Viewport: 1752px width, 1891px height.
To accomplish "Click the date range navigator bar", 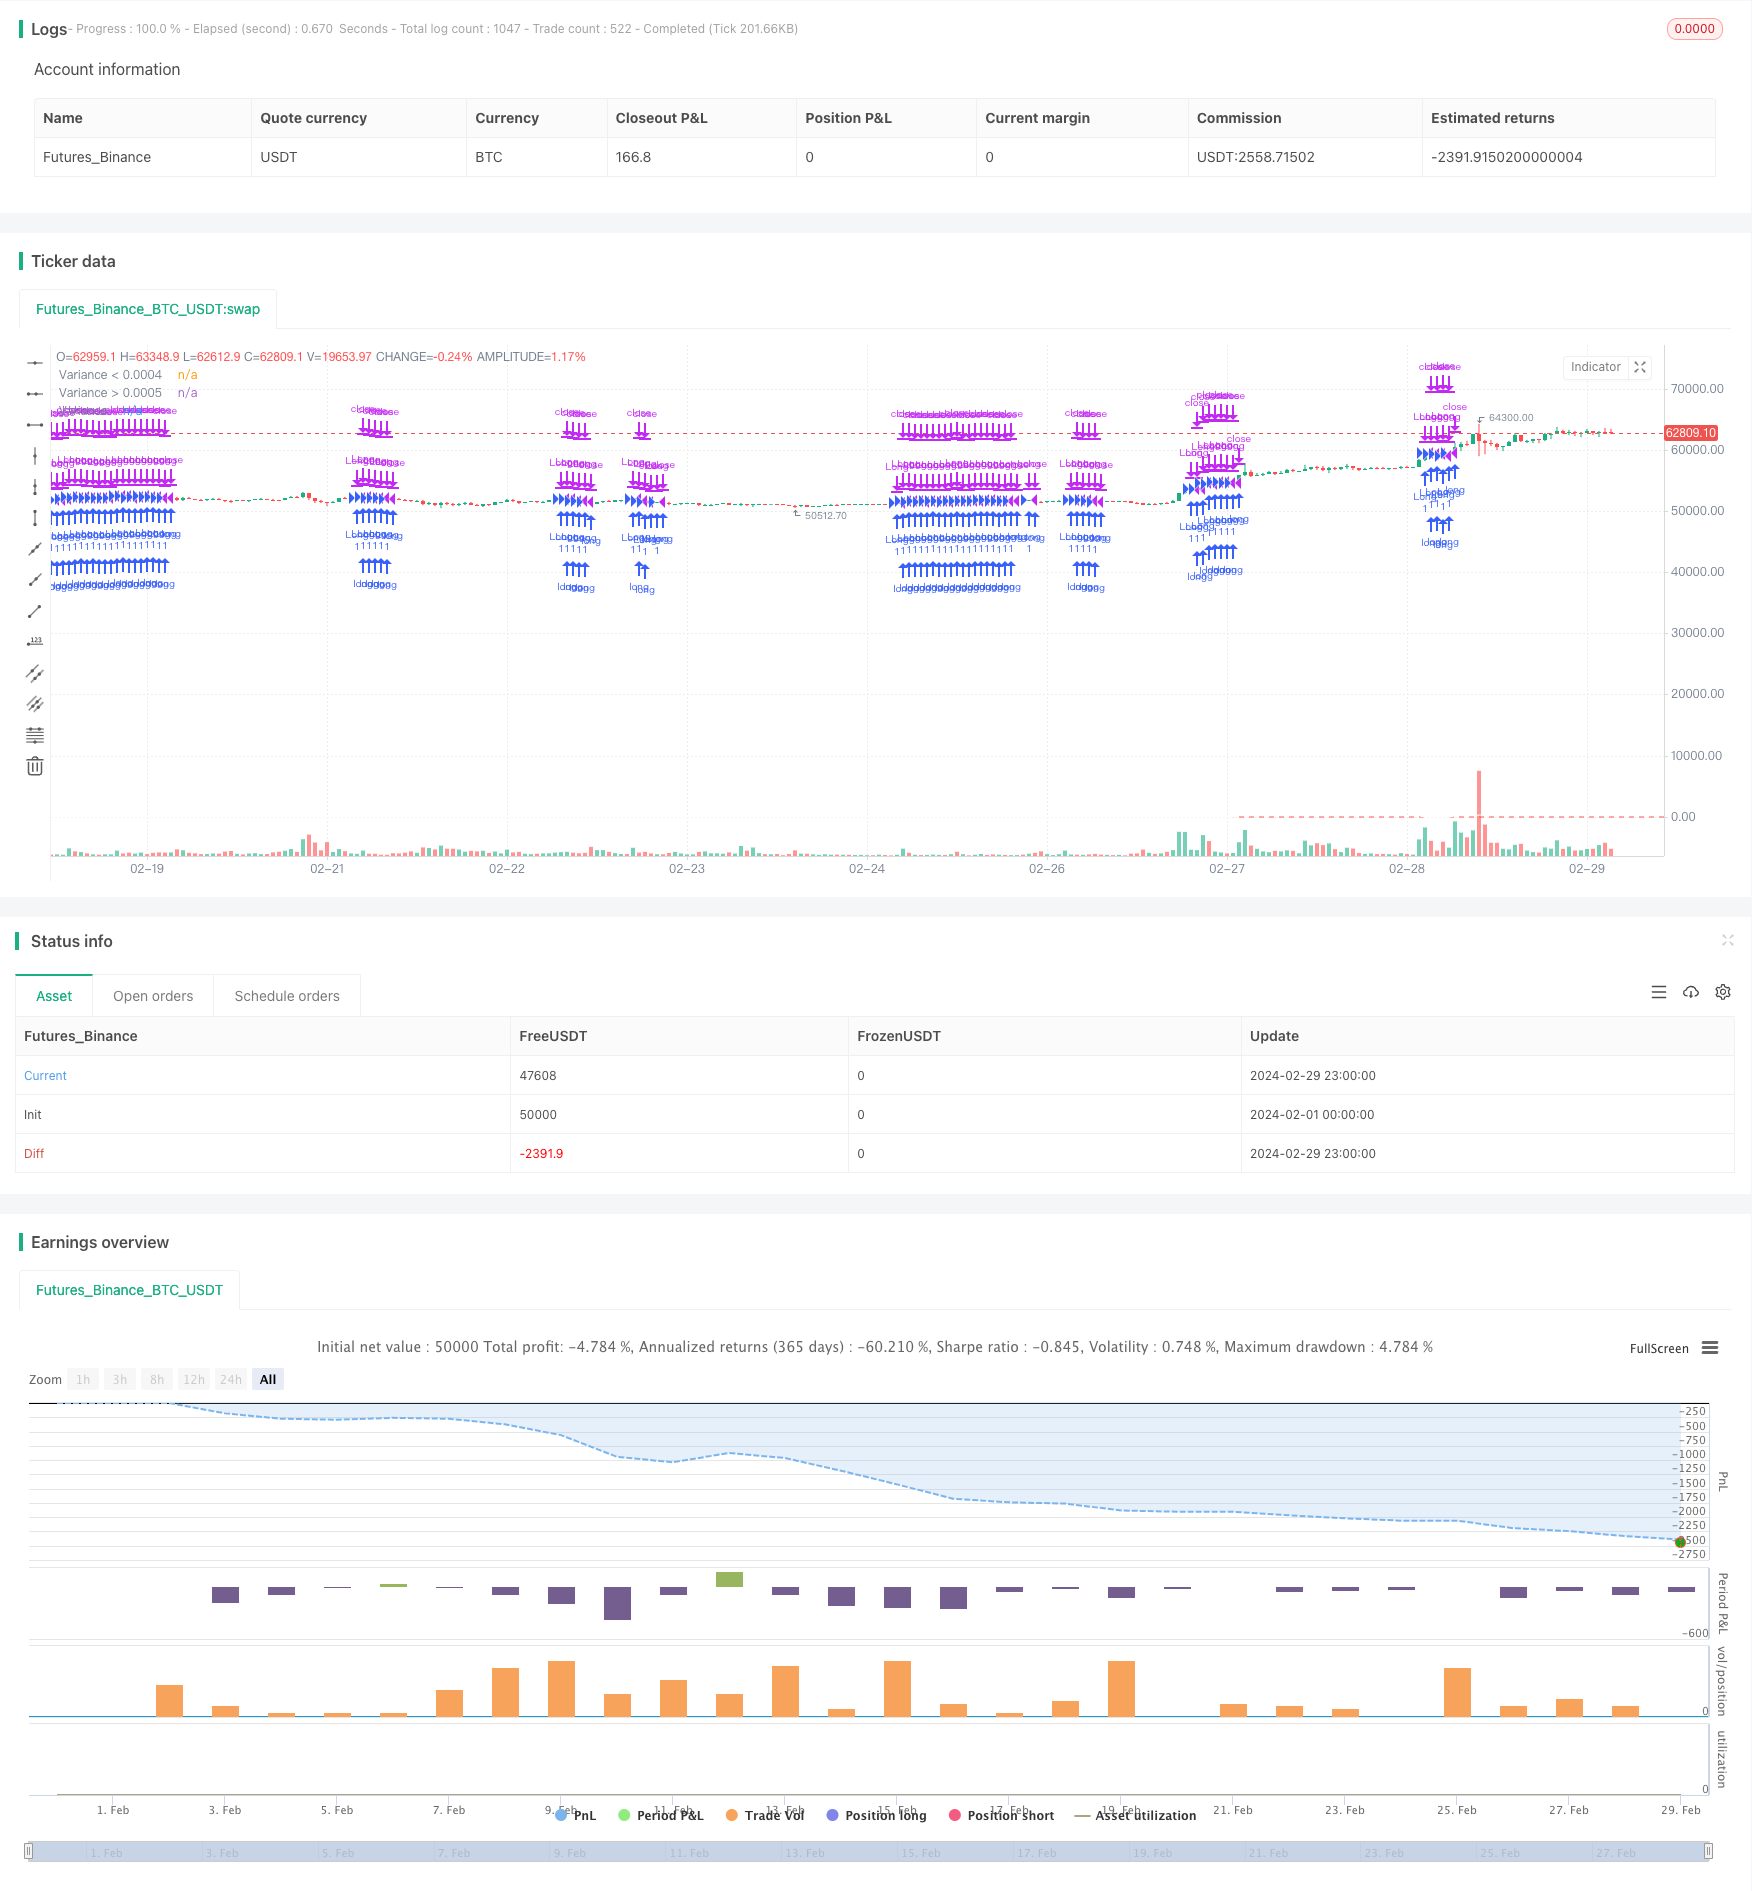I will click(869, 1851).
